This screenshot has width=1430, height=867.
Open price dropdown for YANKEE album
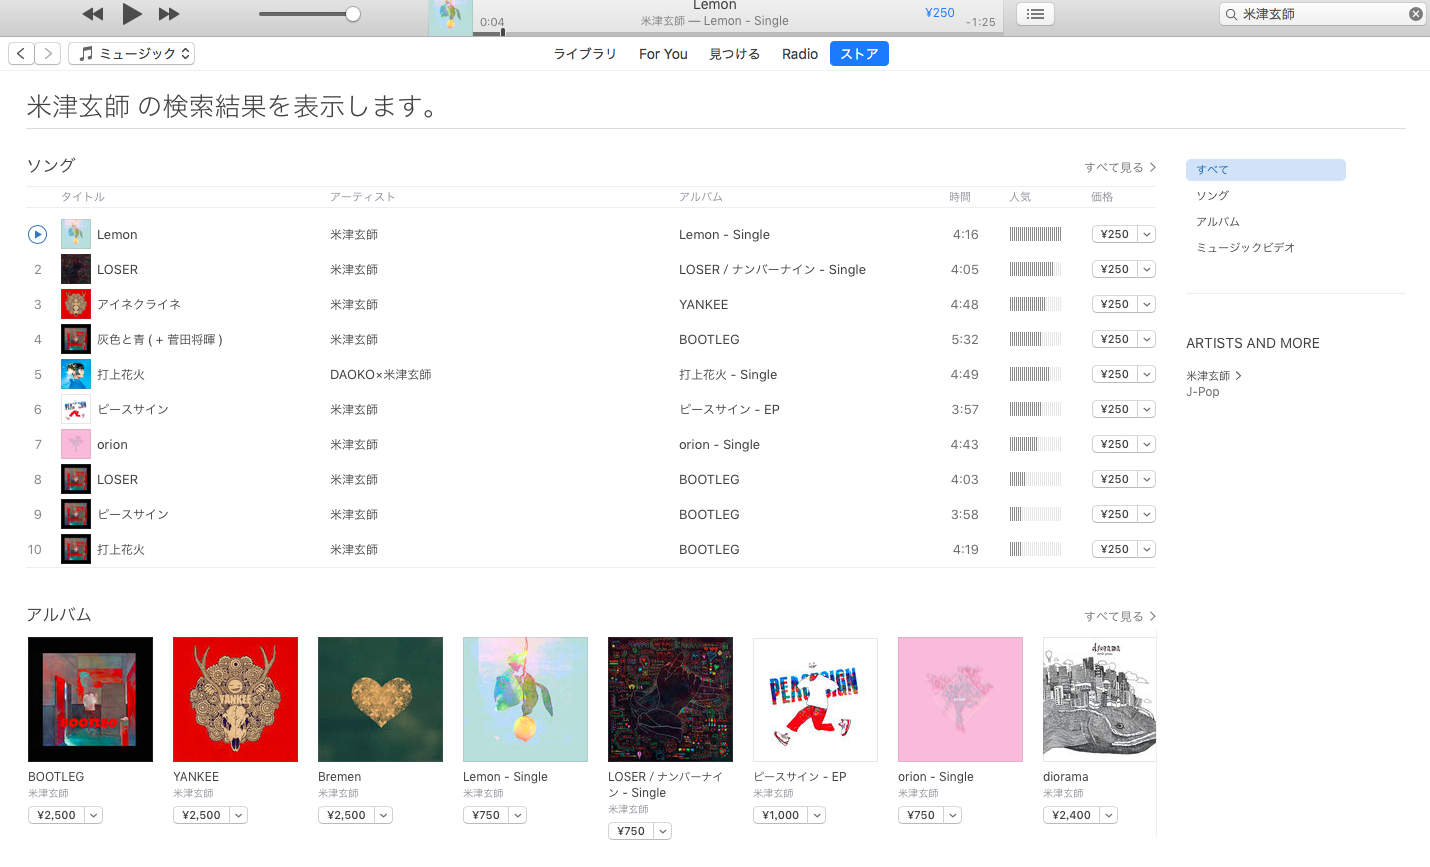239,815
